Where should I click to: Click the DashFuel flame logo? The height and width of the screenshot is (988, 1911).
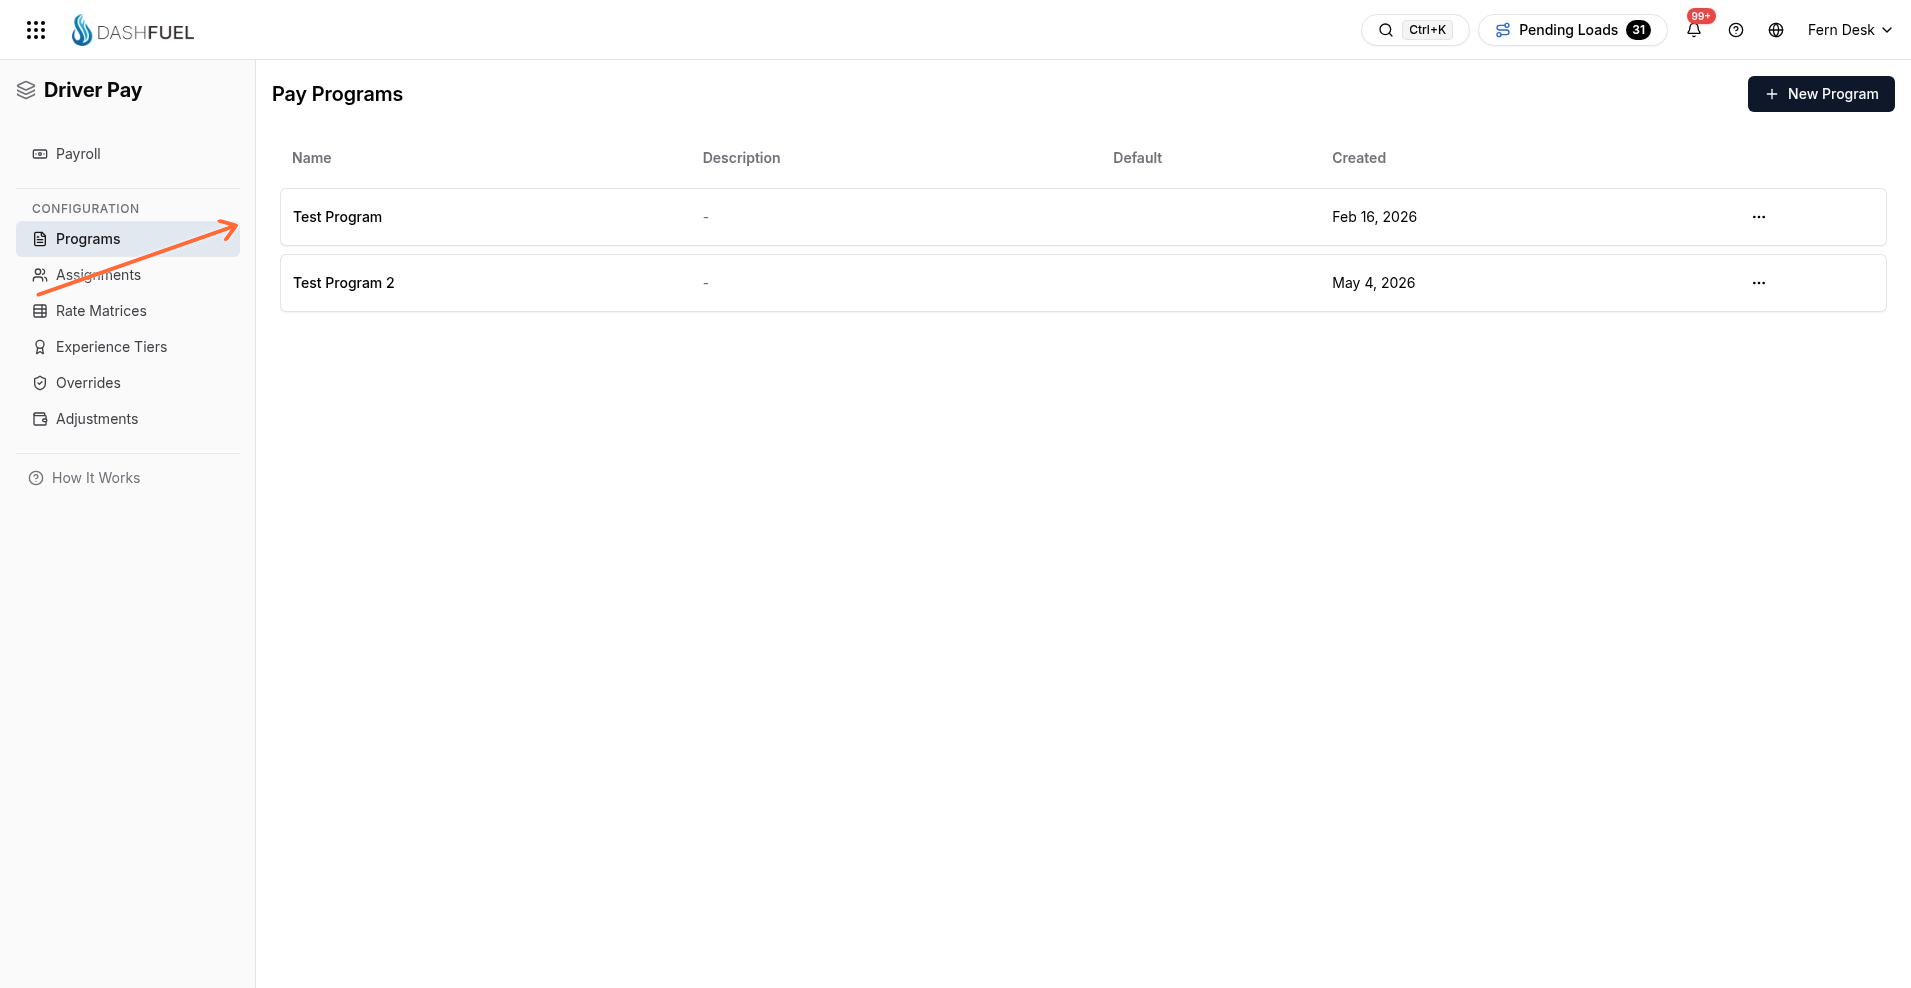tap(82, 30)
